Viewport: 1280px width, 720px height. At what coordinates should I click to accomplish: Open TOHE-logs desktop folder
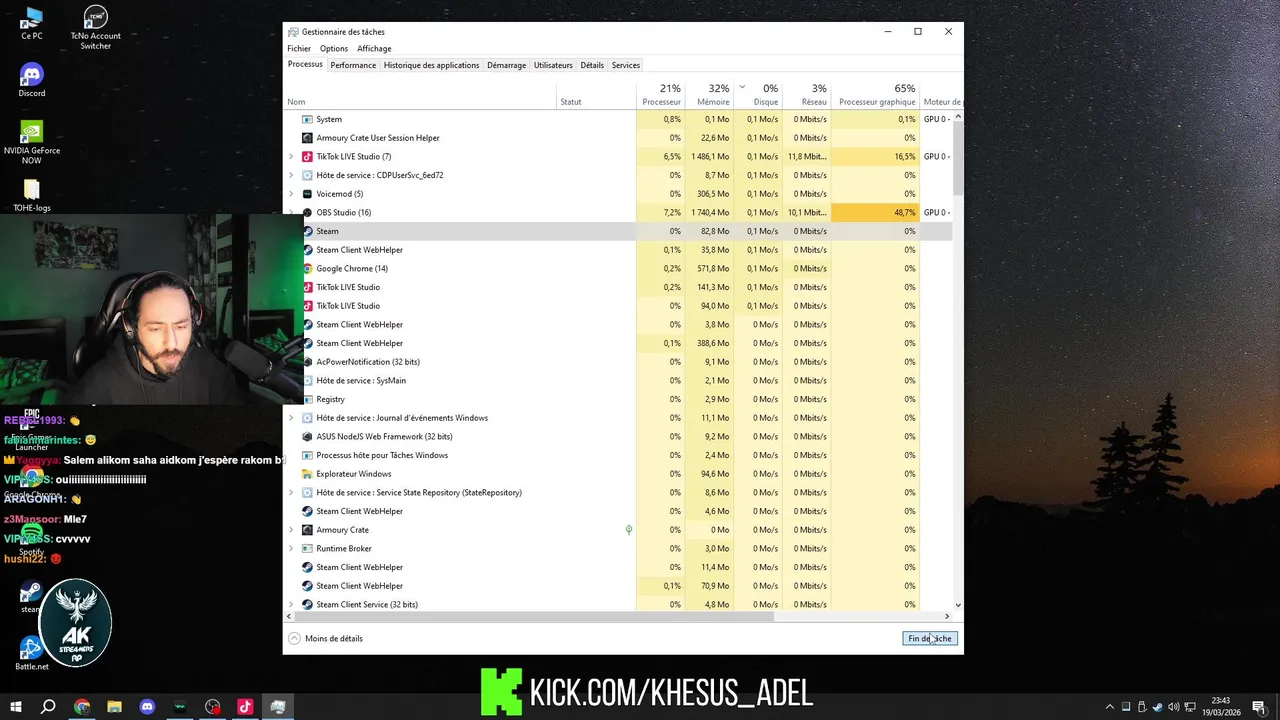31,196
